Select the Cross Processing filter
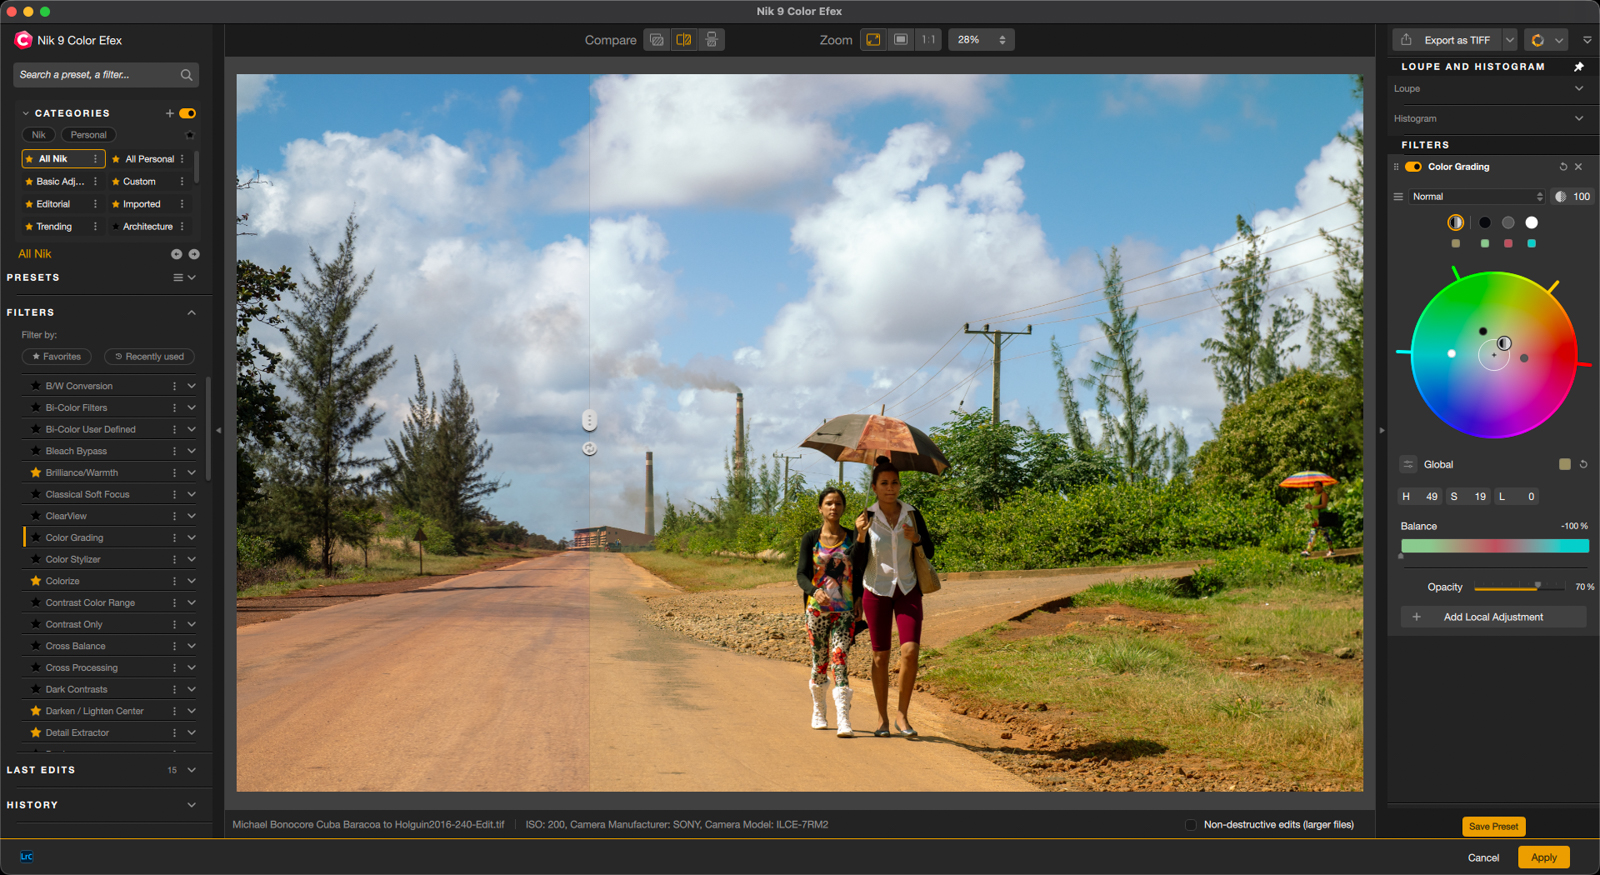Viewport: 1600px width, 875px height. tap(81, 668)
